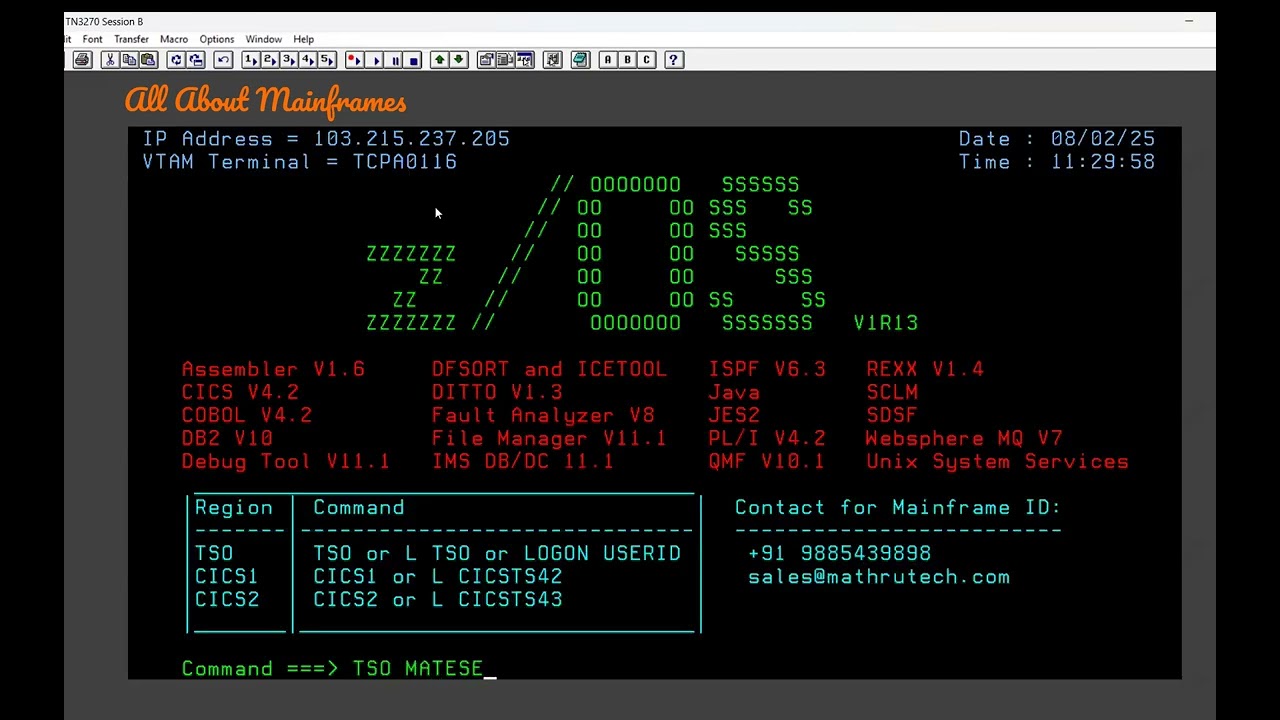This screenshot has width=1280, height=720.
Task: Open the Macro menu
Action: 174,39
